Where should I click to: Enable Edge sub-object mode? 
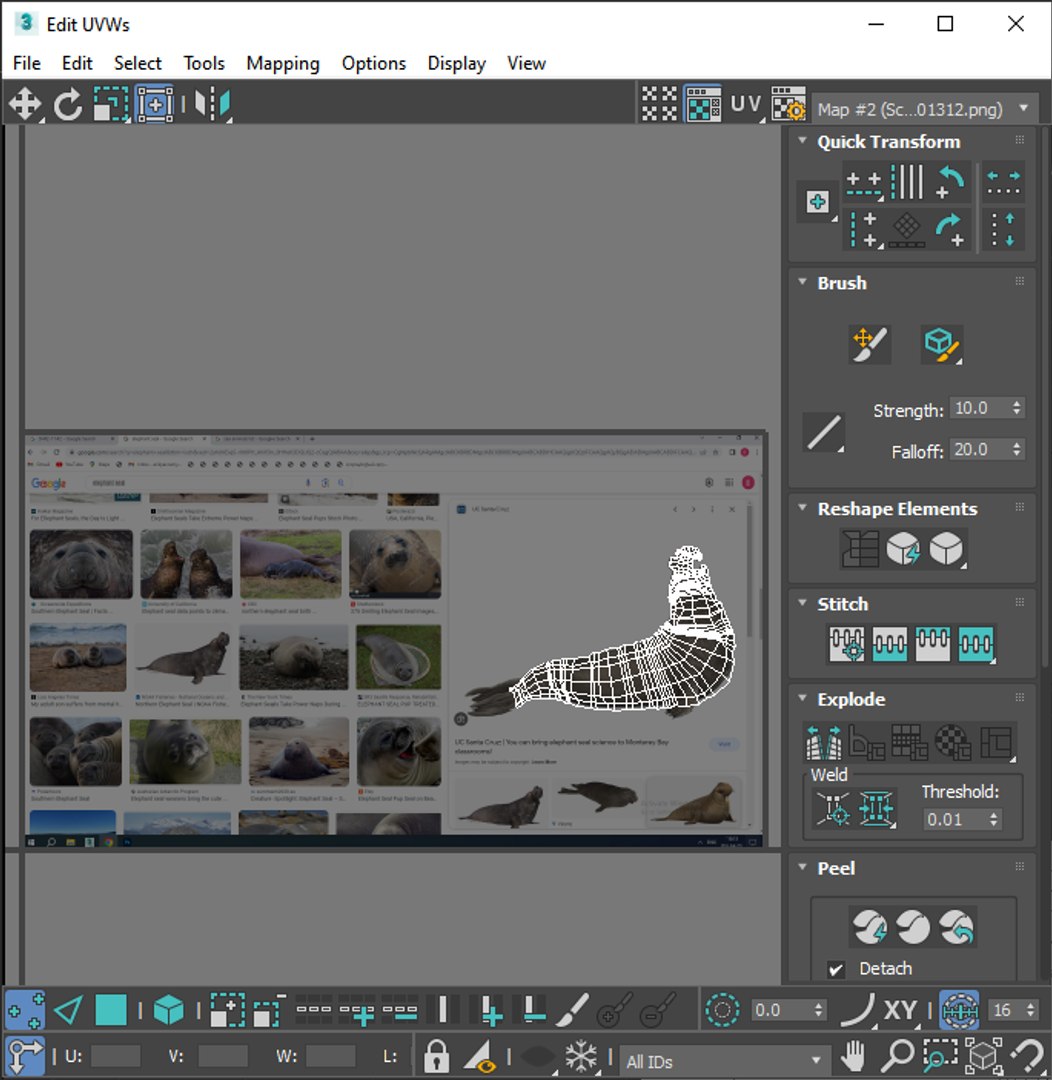68,1010
